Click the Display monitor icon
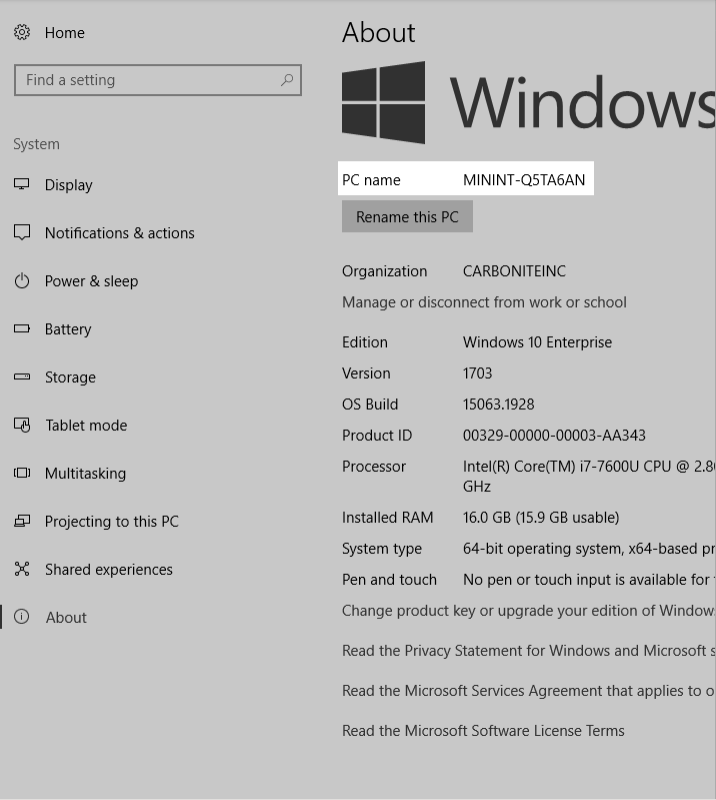 pos(21,184)
